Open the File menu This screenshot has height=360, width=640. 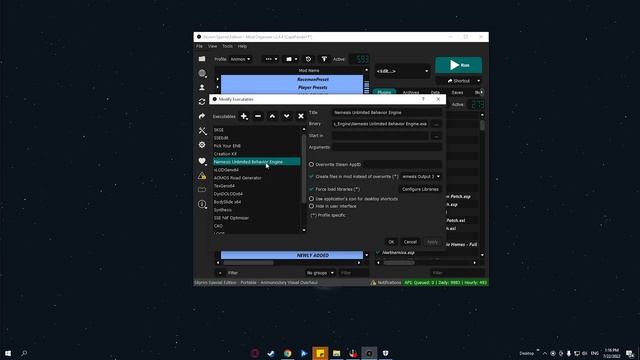tap(199, 46)
